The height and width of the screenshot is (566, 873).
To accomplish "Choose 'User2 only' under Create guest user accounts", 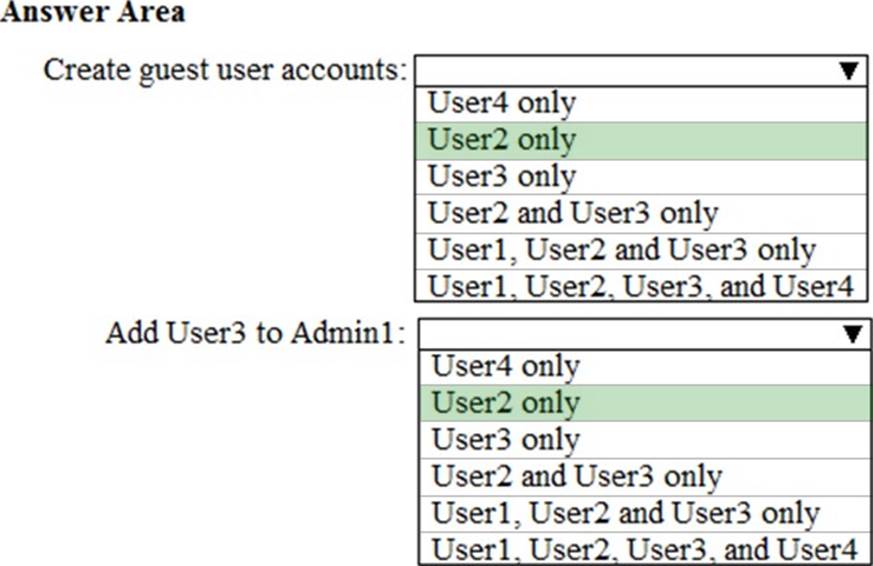I will (502, 140).
